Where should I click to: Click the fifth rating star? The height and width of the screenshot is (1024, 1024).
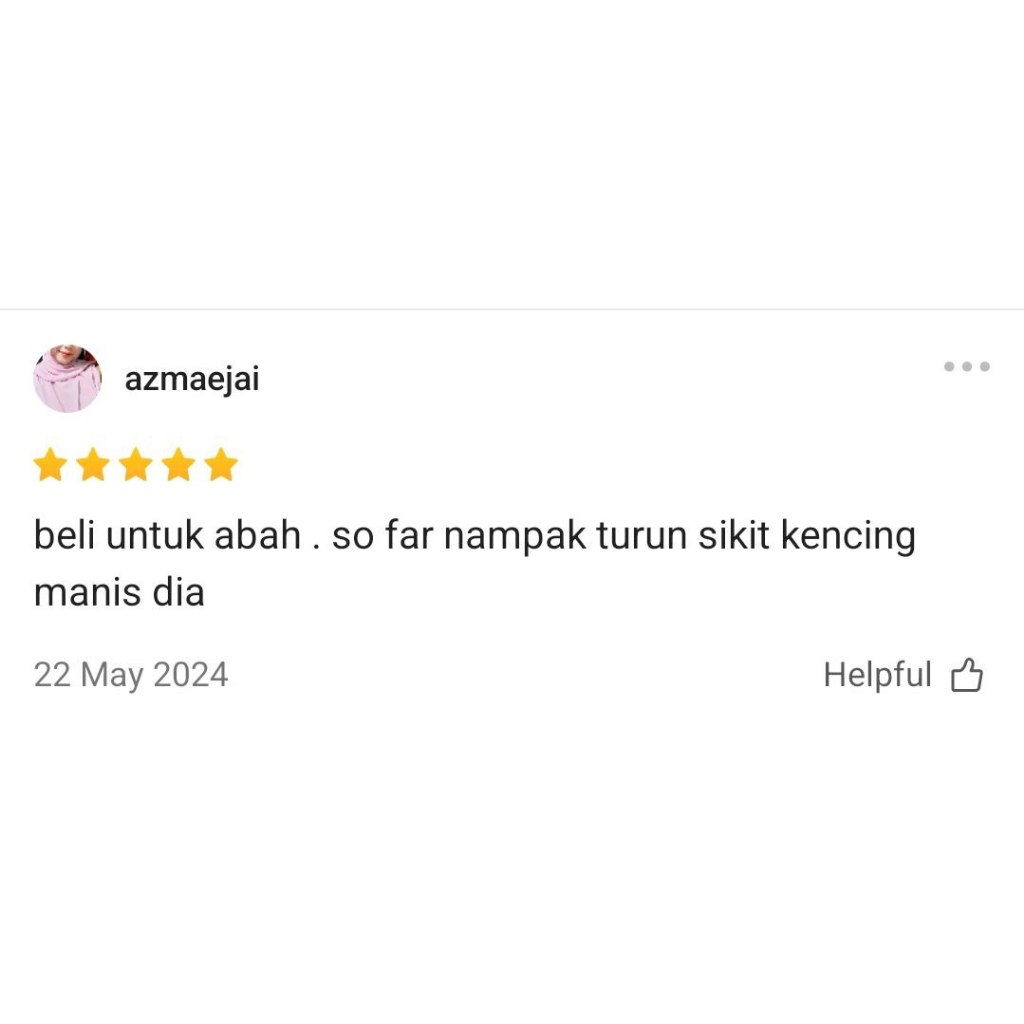pyautogui.click(x=221, y=464)
